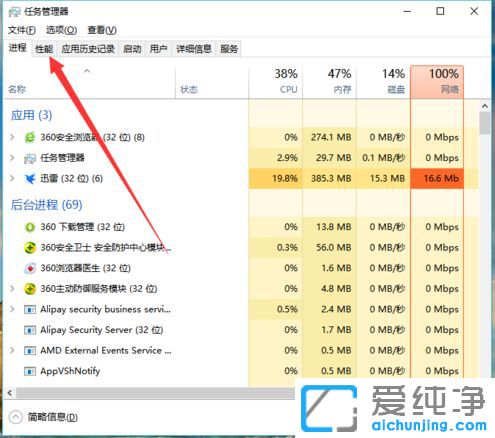The image size is (495, 438).
Task: Click the 任务管理器 process row icon
Action: (x=30, y=158)
